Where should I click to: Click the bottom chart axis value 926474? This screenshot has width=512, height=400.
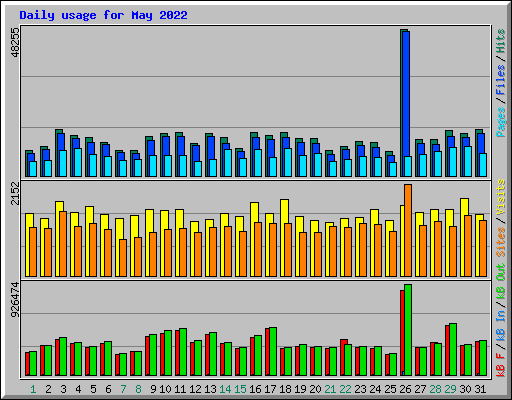tap(15, 300)
